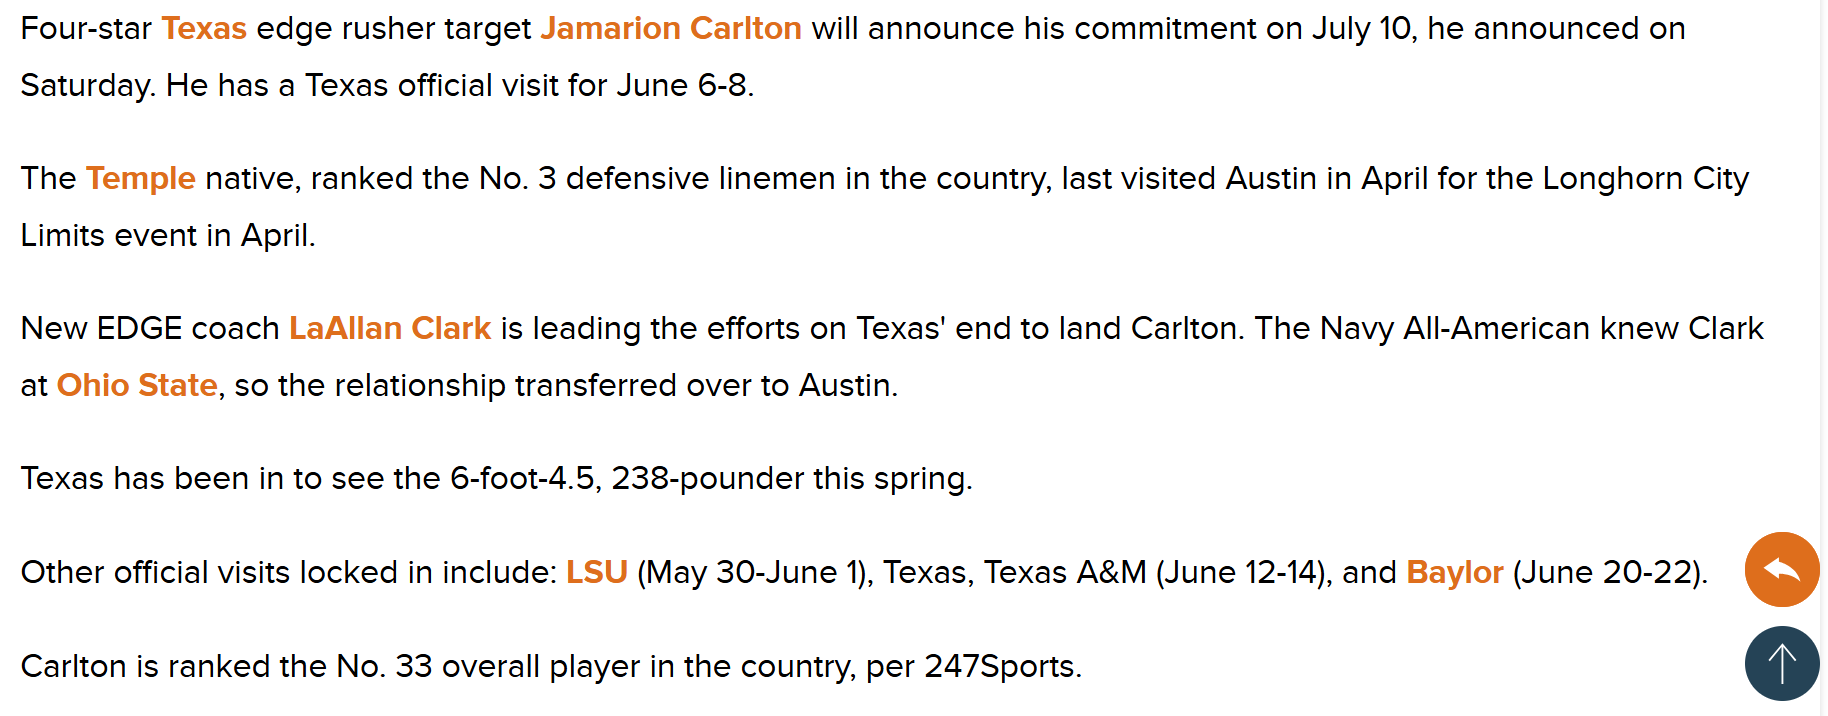Follow the Baylor link

[x=1455, y=572]
